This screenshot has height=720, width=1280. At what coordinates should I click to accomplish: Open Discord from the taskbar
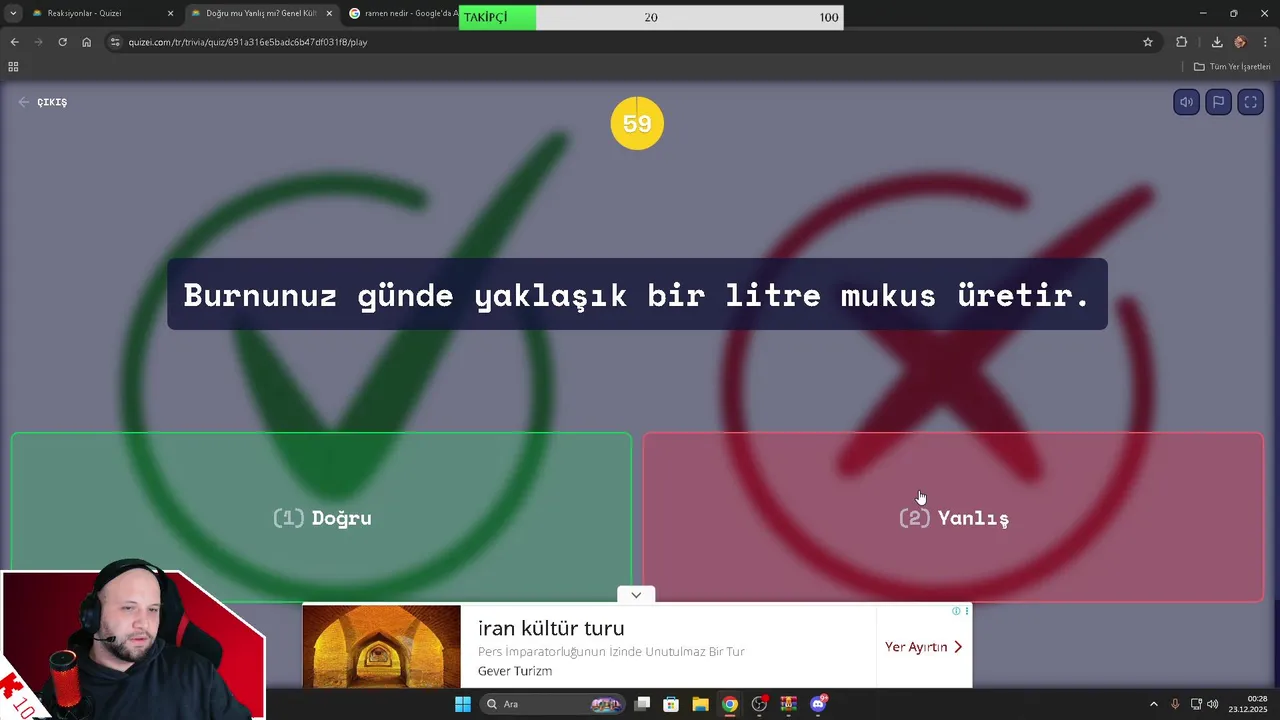[x=818, y=704]
